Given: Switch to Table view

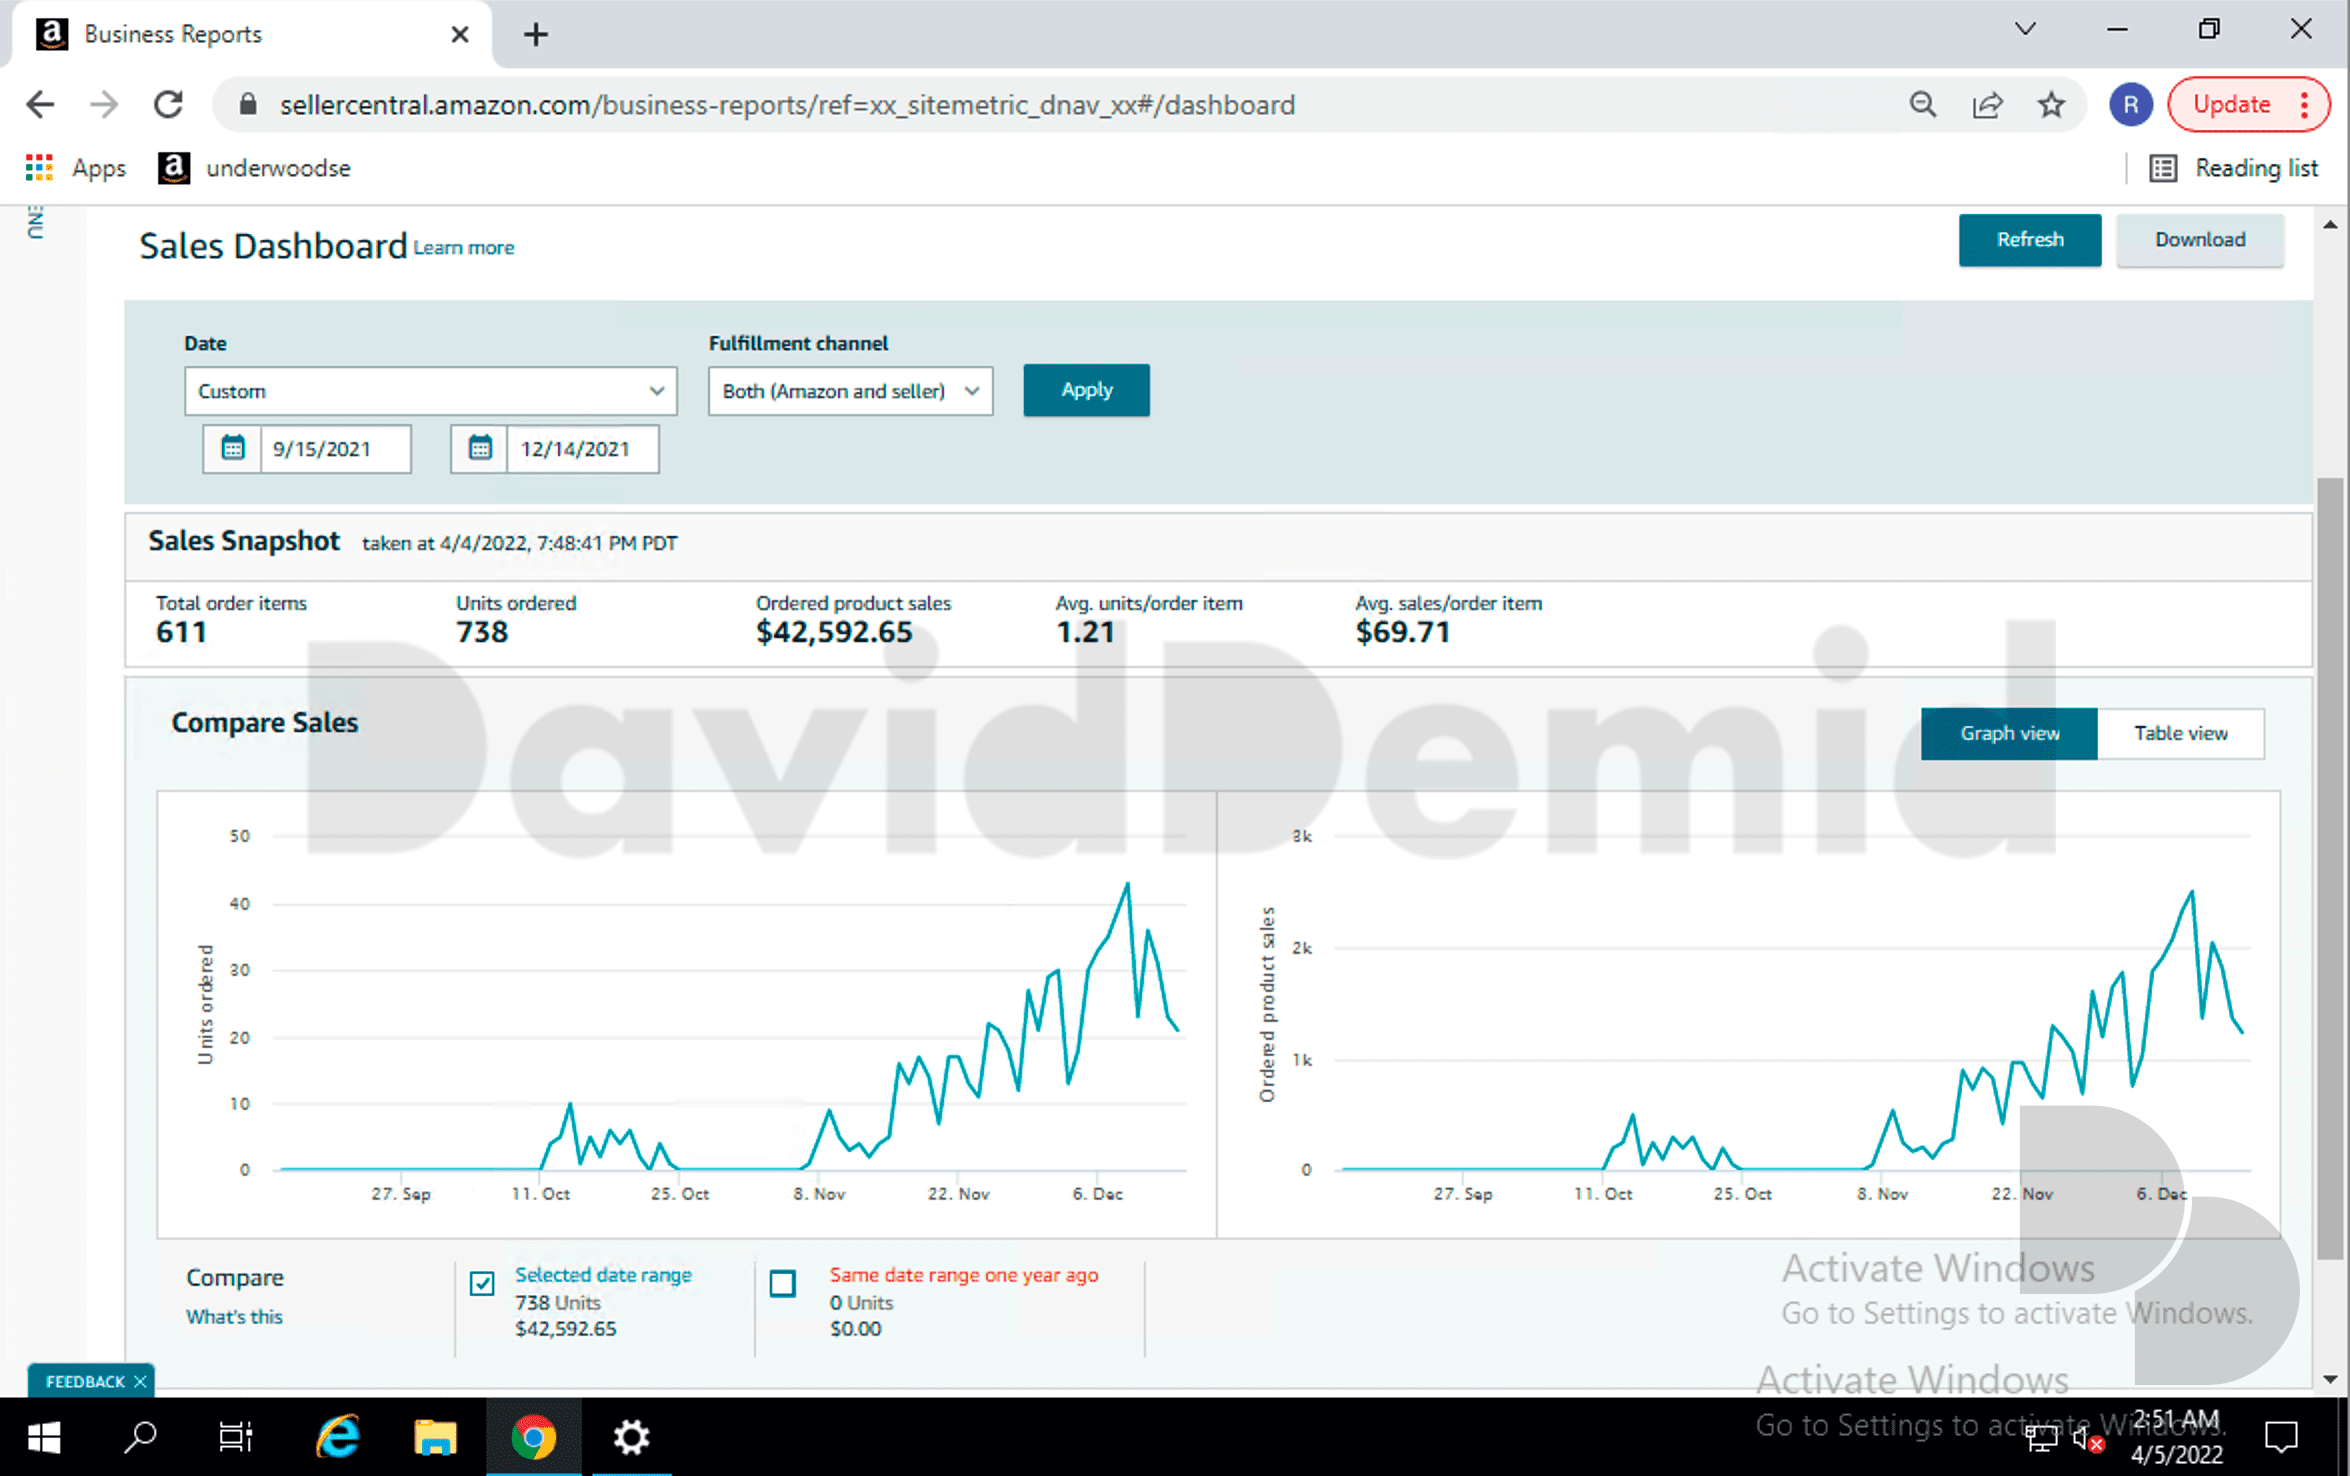Looking at the screenshot, I should click(2180, 733).
